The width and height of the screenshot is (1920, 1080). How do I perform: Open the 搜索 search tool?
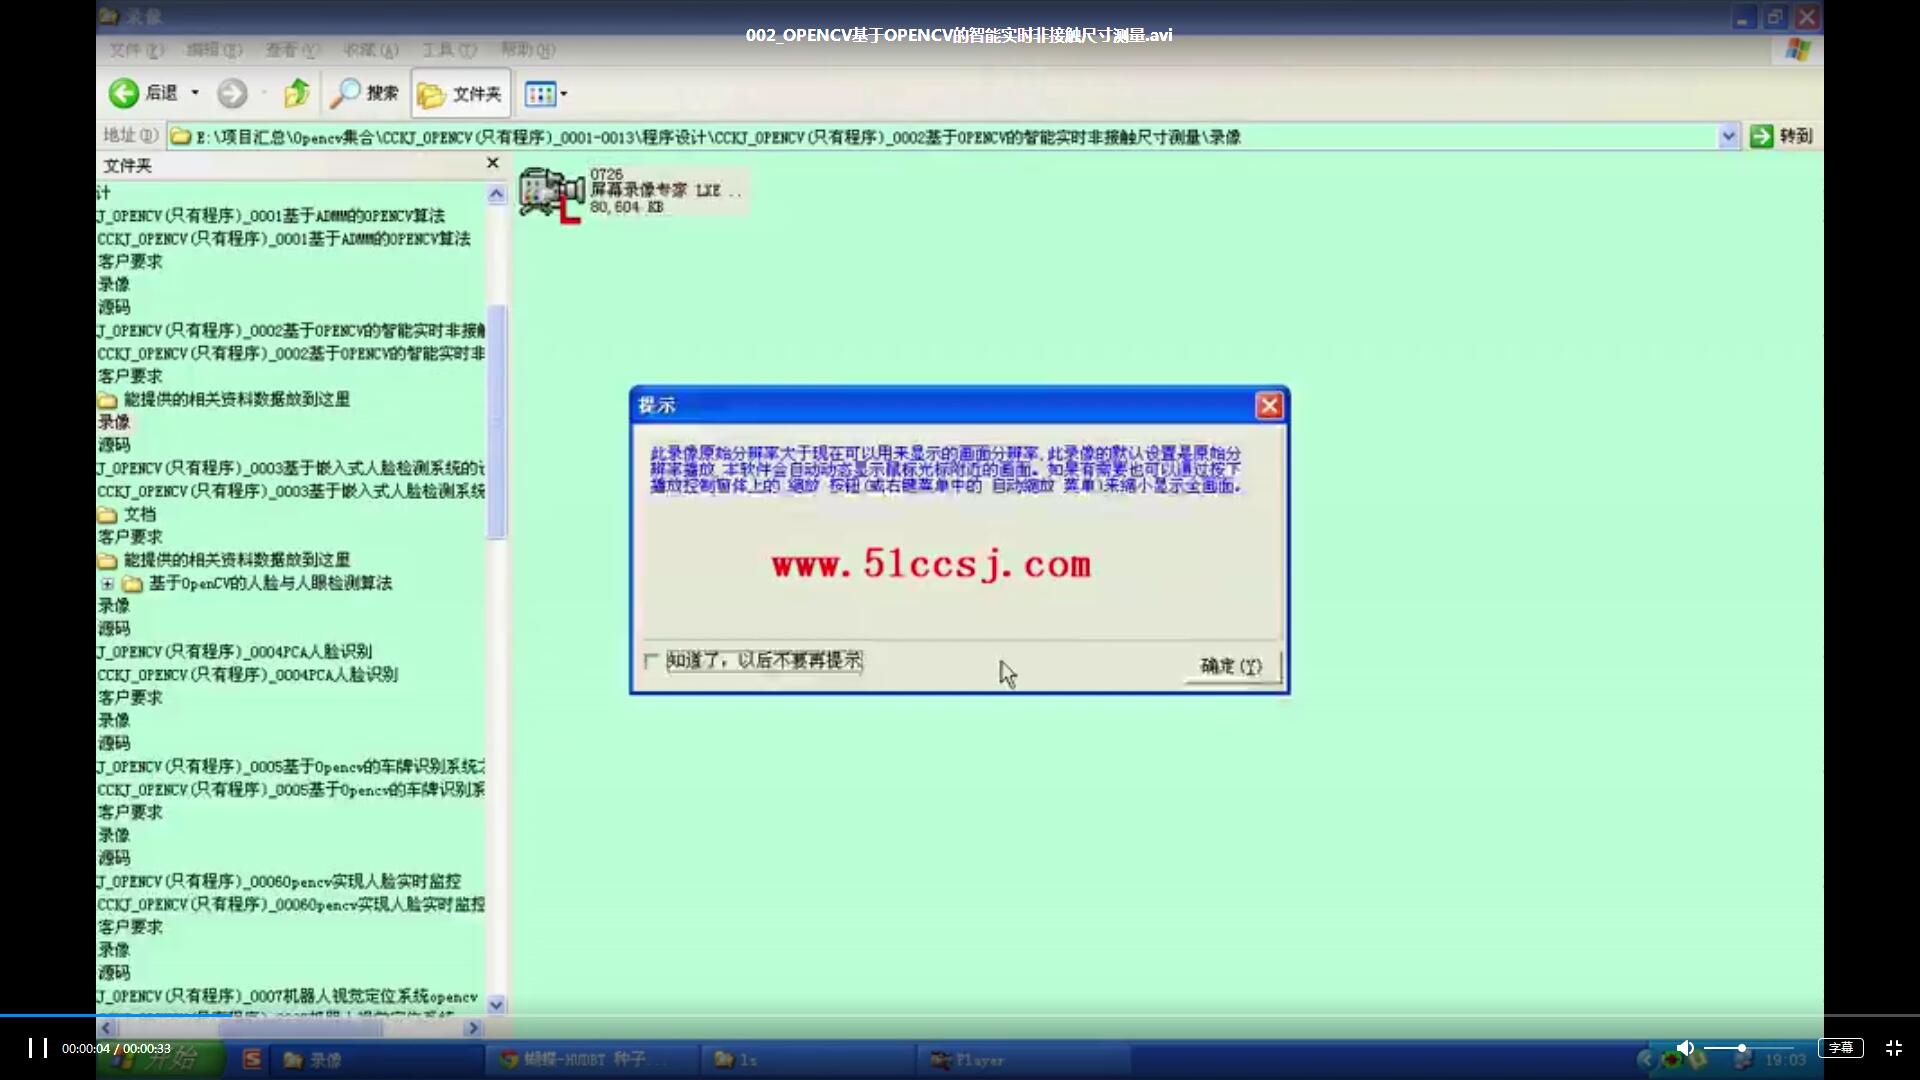[364, 93]
